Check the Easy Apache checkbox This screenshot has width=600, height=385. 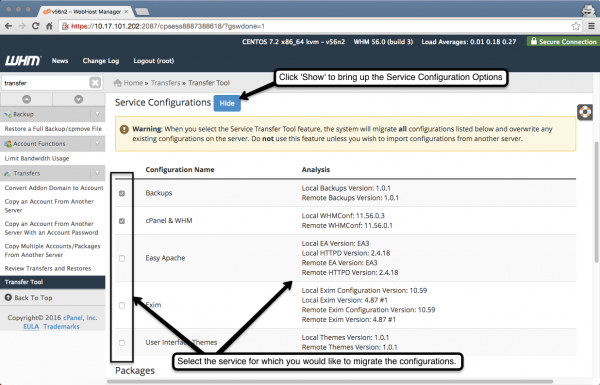point(122,258)
